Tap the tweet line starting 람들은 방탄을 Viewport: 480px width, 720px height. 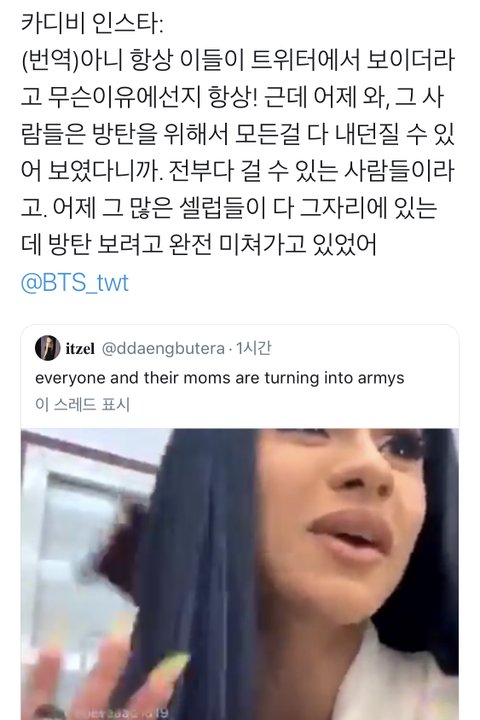[237, 134]
